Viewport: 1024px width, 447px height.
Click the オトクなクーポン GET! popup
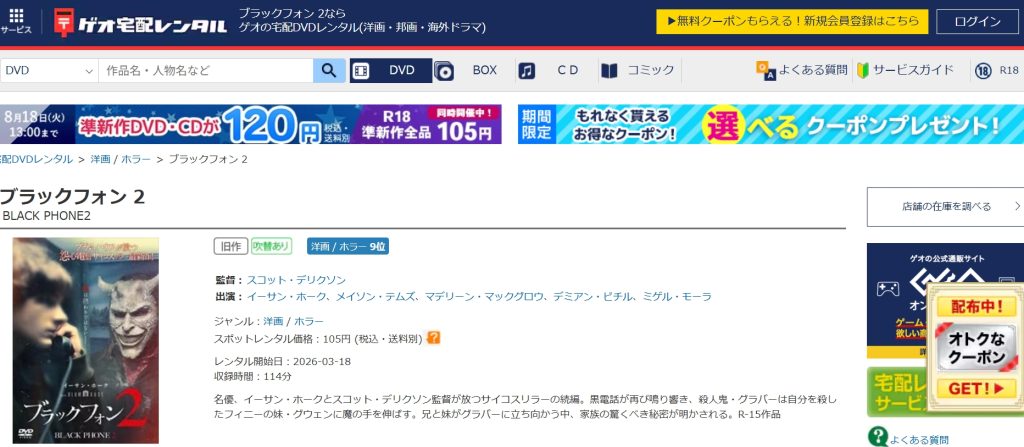click(976, 348)
